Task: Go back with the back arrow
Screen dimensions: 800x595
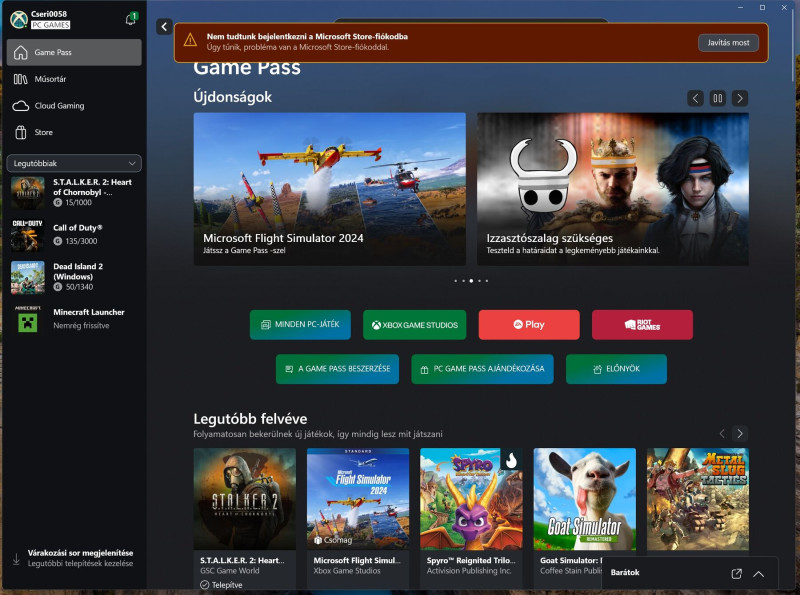Action: point(164,27)
